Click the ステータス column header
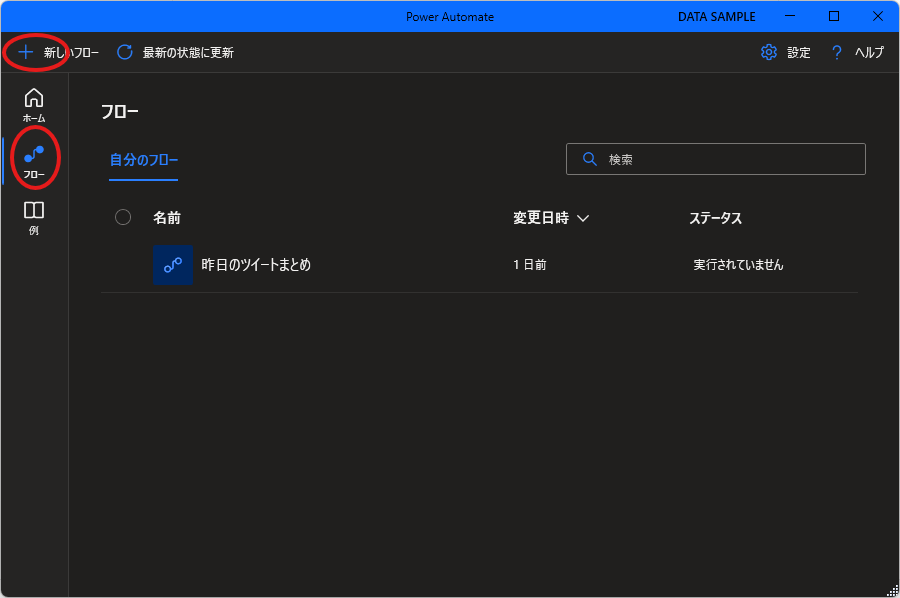The height and width of the screenshot is (598, 900). (x=715, y=218)
